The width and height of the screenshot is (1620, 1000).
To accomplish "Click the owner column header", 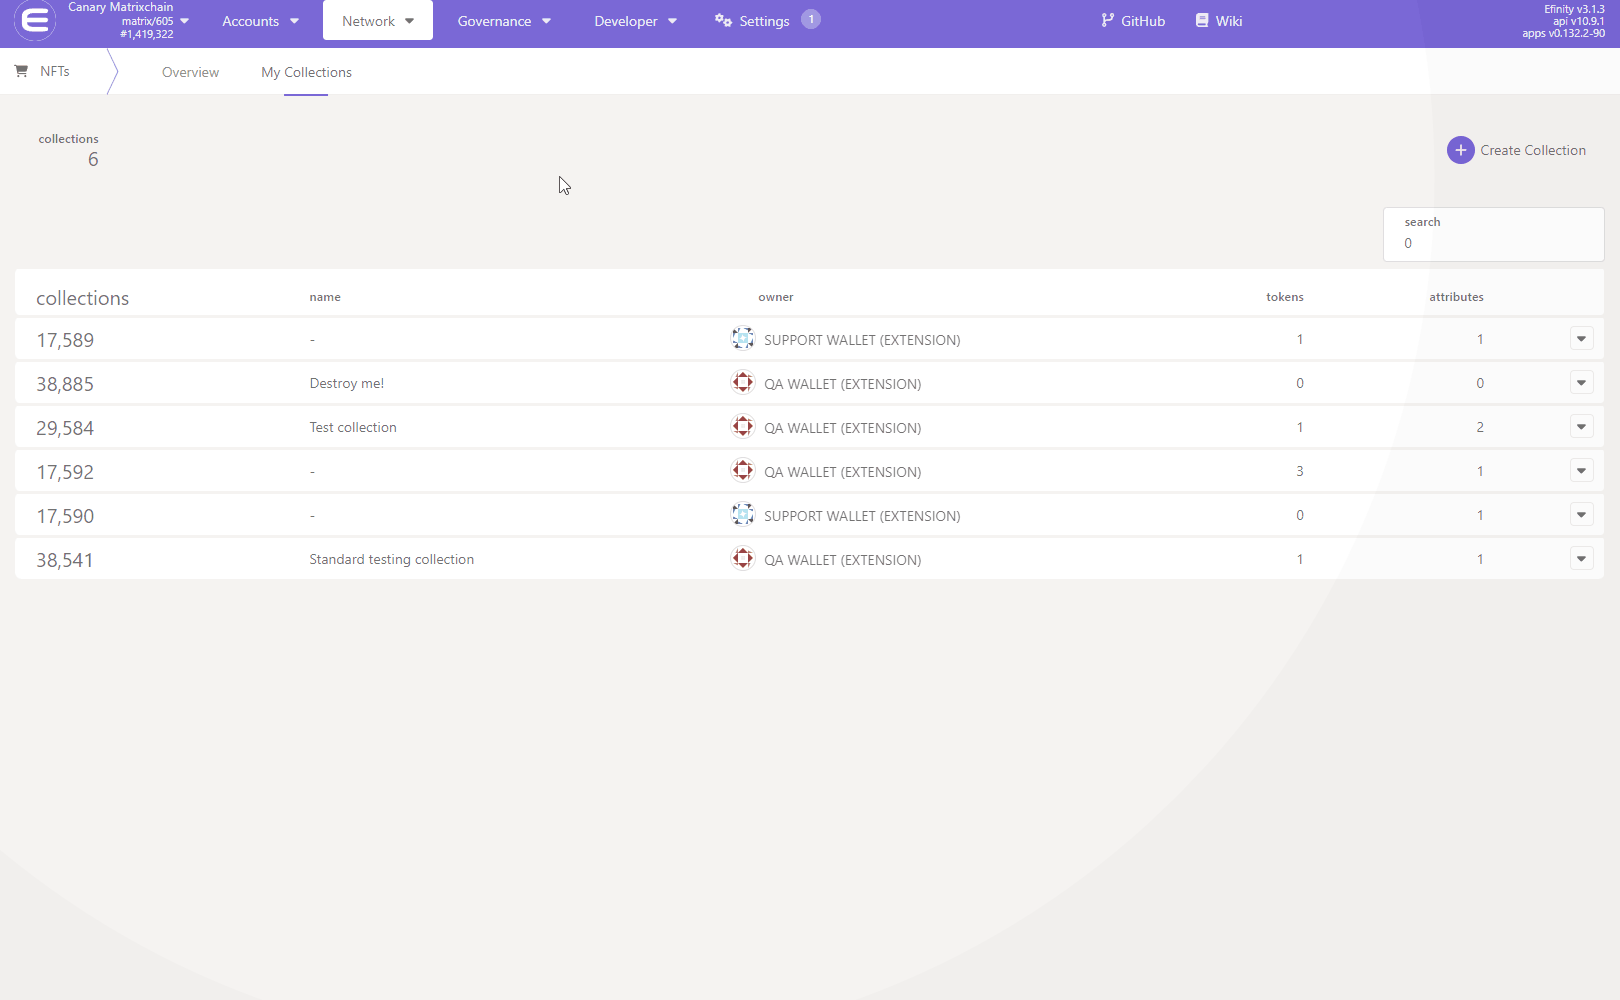I will pyautogui.click(x=776, y=297).
